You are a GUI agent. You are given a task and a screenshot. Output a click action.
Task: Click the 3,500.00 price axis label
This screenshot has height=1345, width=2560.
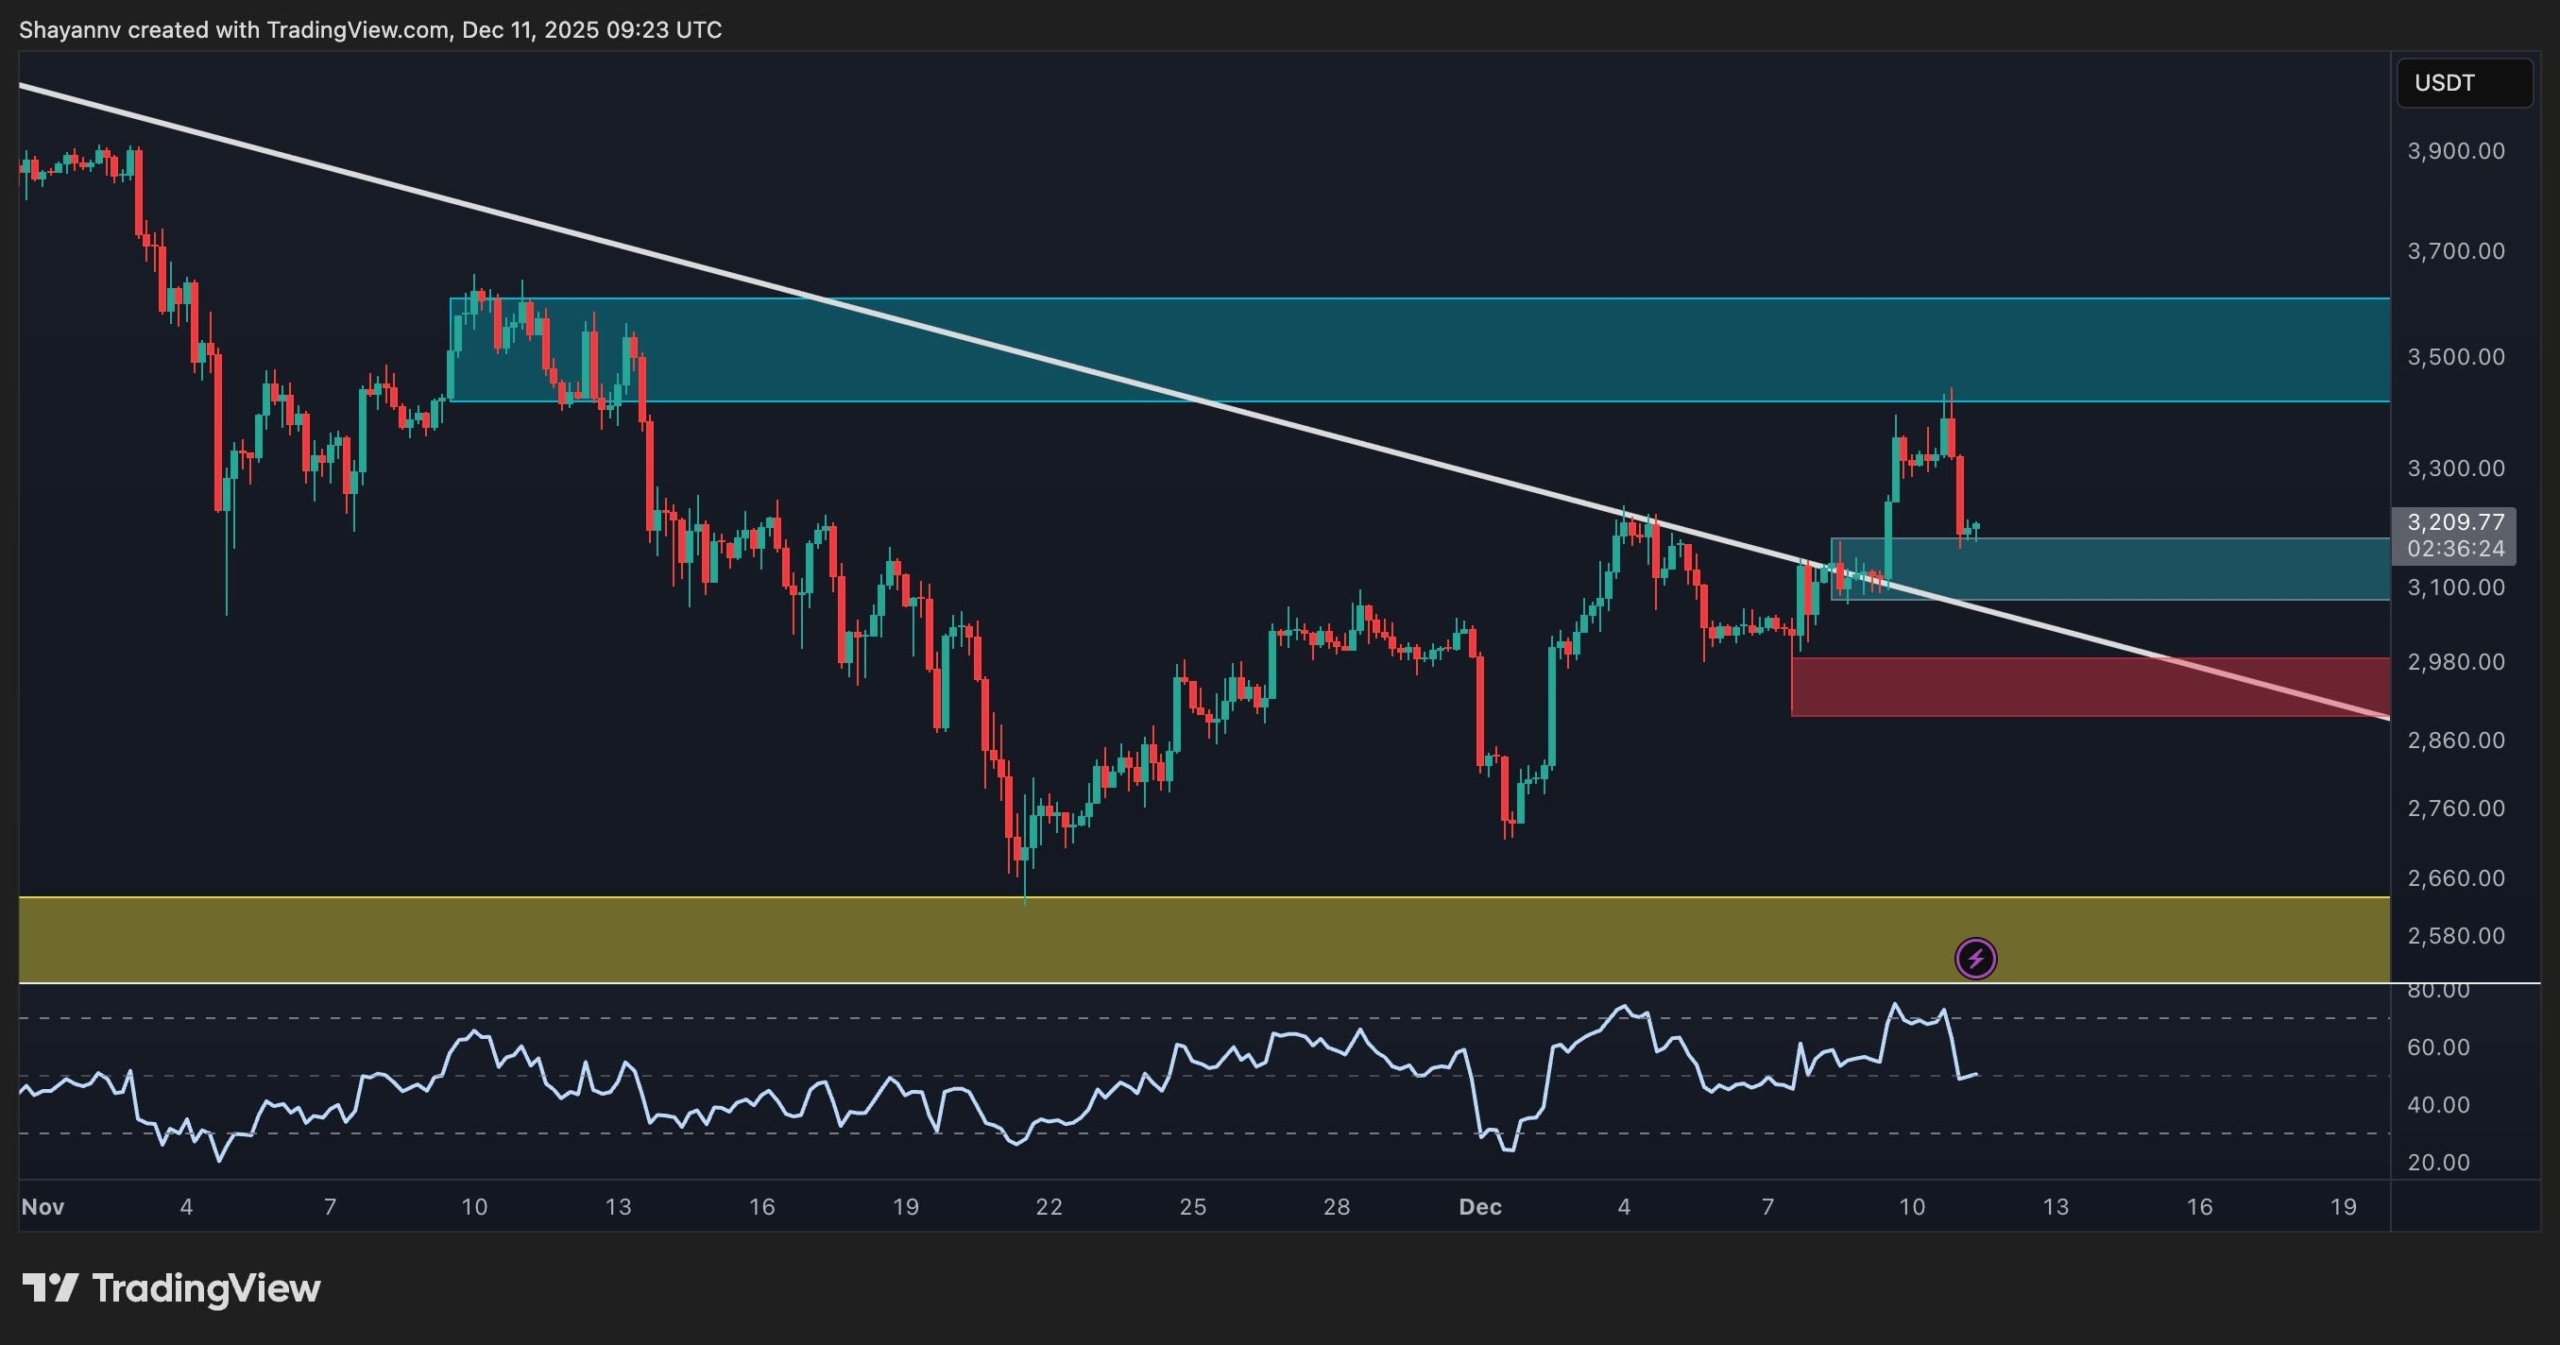tap(2455, 357)
